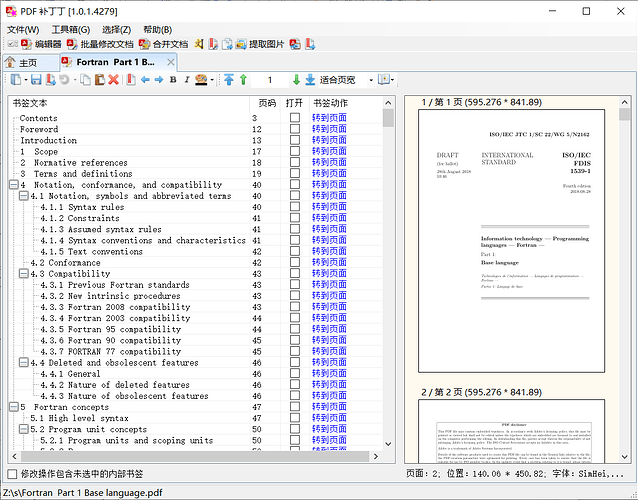Open the bookmark color palette icon

point(201,80)
